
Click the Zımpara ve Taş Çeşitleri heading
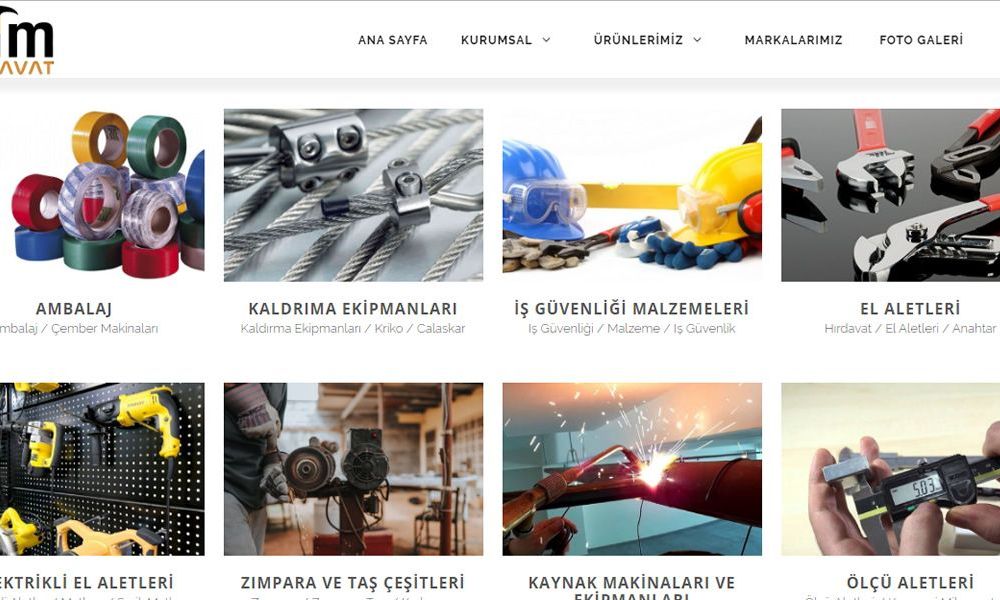tap(353, 583)
